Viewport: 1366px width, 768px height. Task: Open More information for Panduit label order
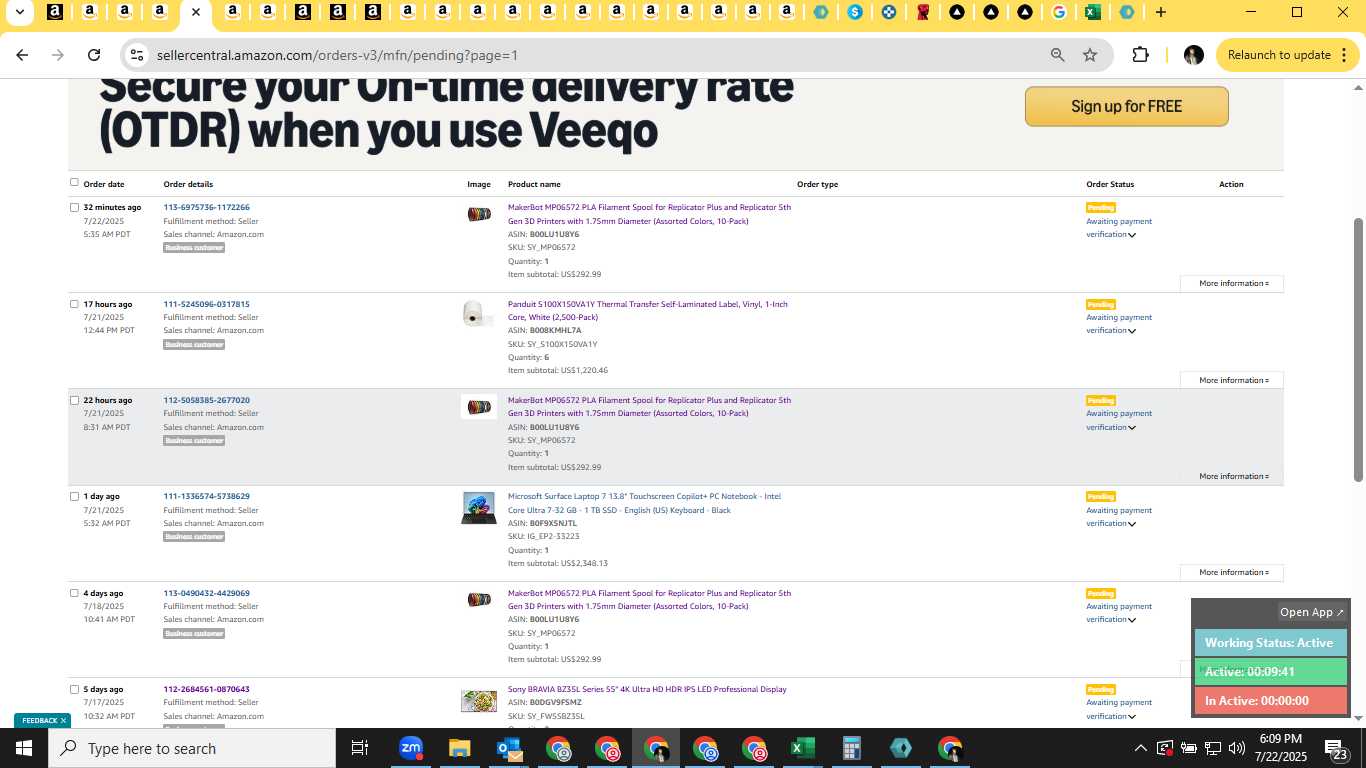click(x=1232, y=380)
